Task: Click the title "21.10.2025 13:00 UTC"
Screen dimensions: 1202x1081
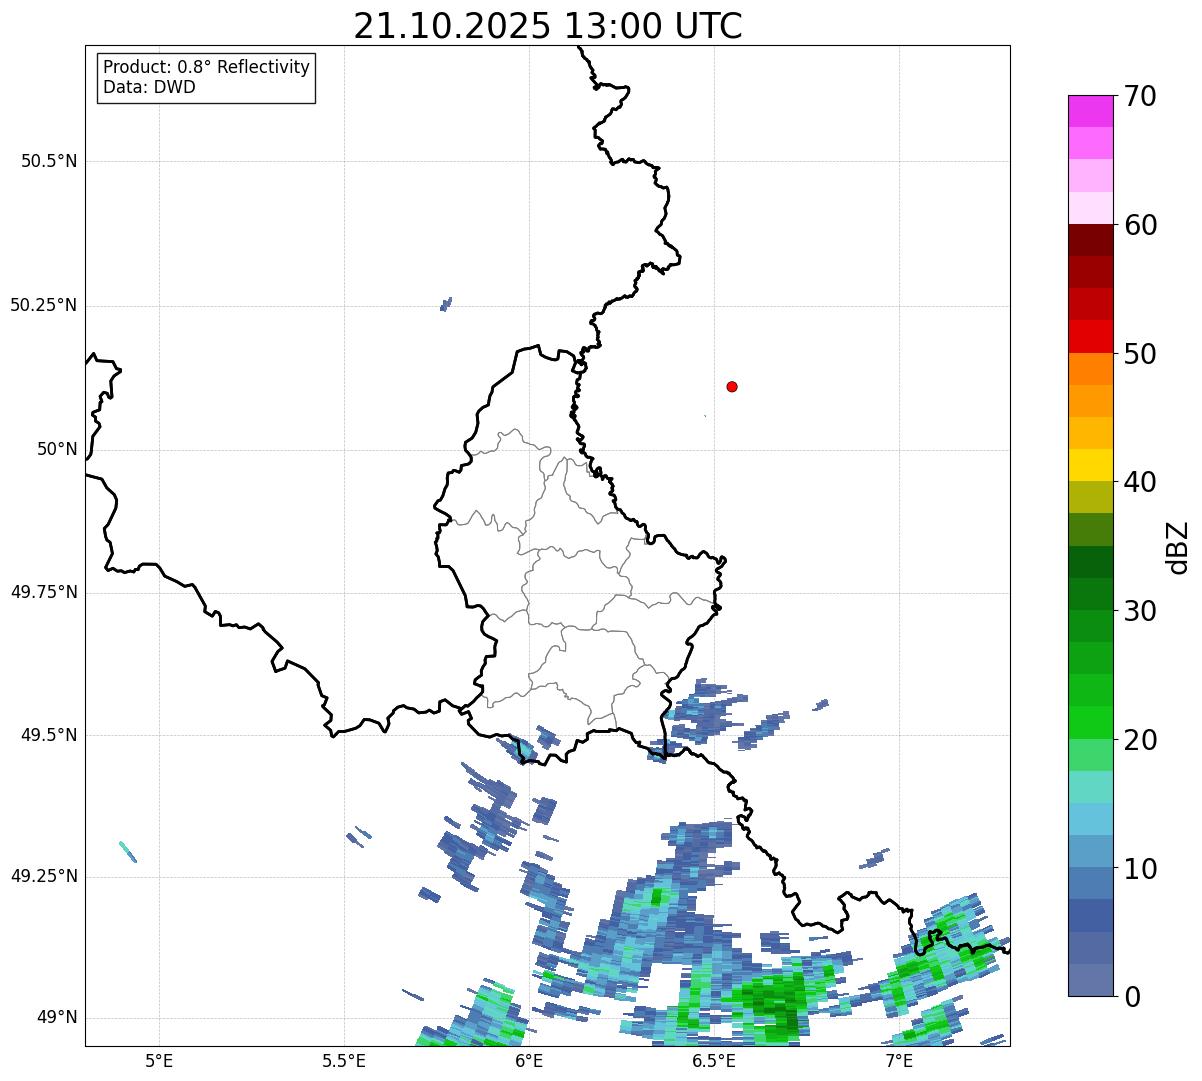Action: point(548,25)
